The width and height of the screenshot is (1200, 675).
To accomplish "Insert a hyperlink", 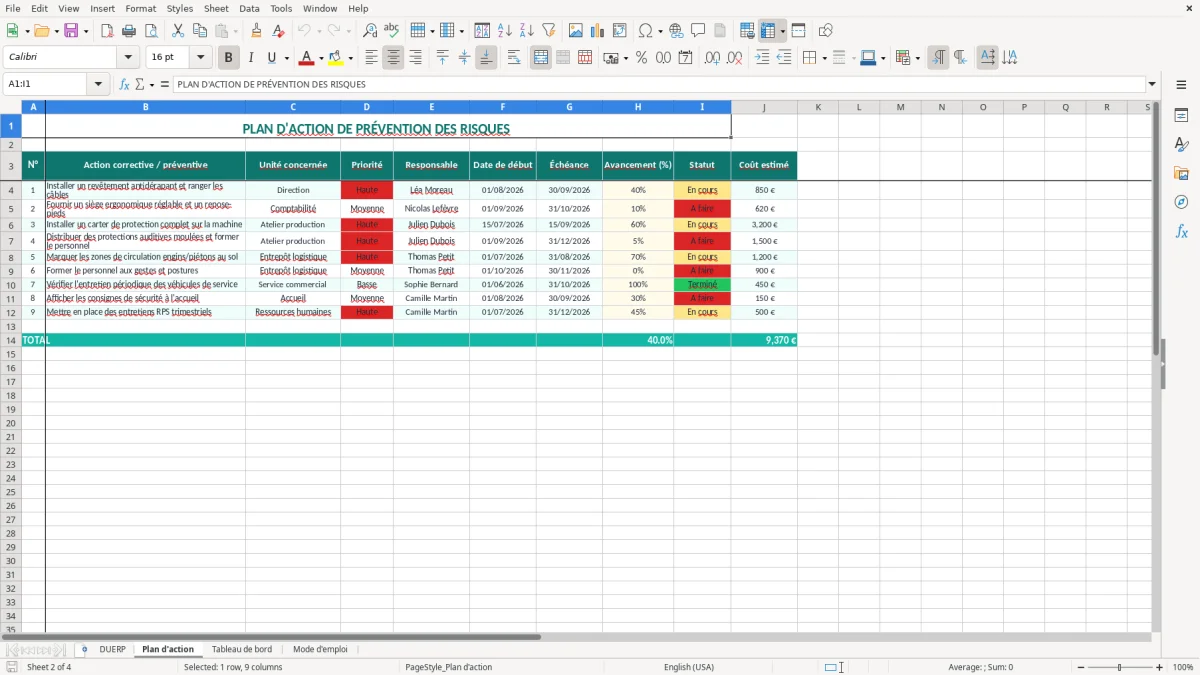I will coord(676,31).
